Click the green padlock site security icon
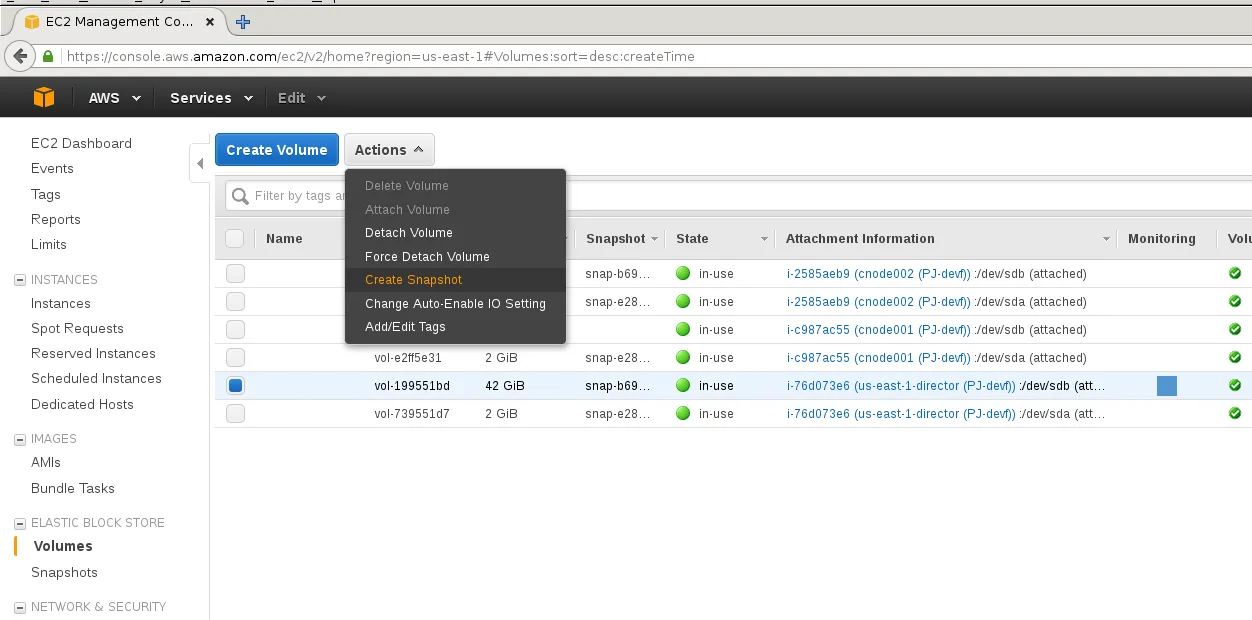Image resolution: width=1252 pixels, height=620 pixels. 48,57
